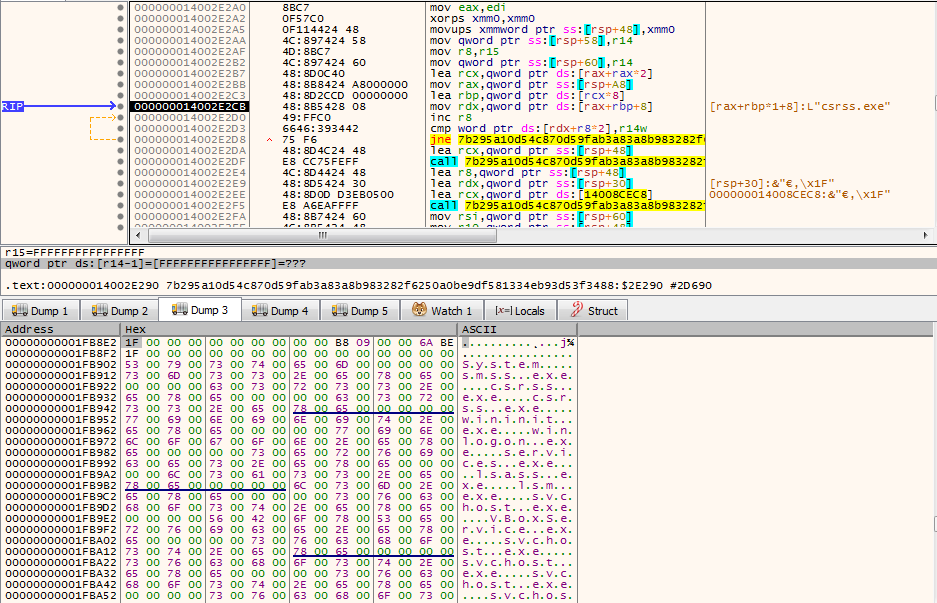Select highlighted address 000000014002E2CB
This screenshot has height=603, width=937.
coord(191,106)
